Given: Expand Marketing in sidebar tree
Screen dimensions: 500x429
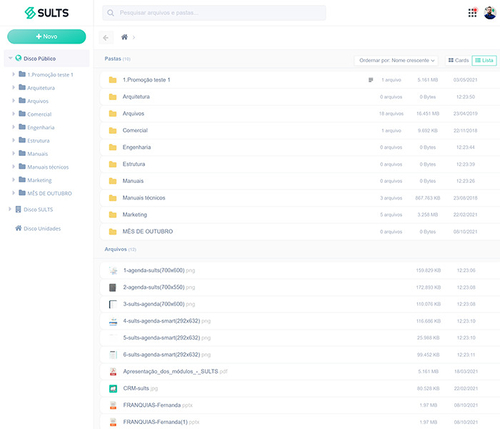Looking at the screenshot, I should [13, 180].
